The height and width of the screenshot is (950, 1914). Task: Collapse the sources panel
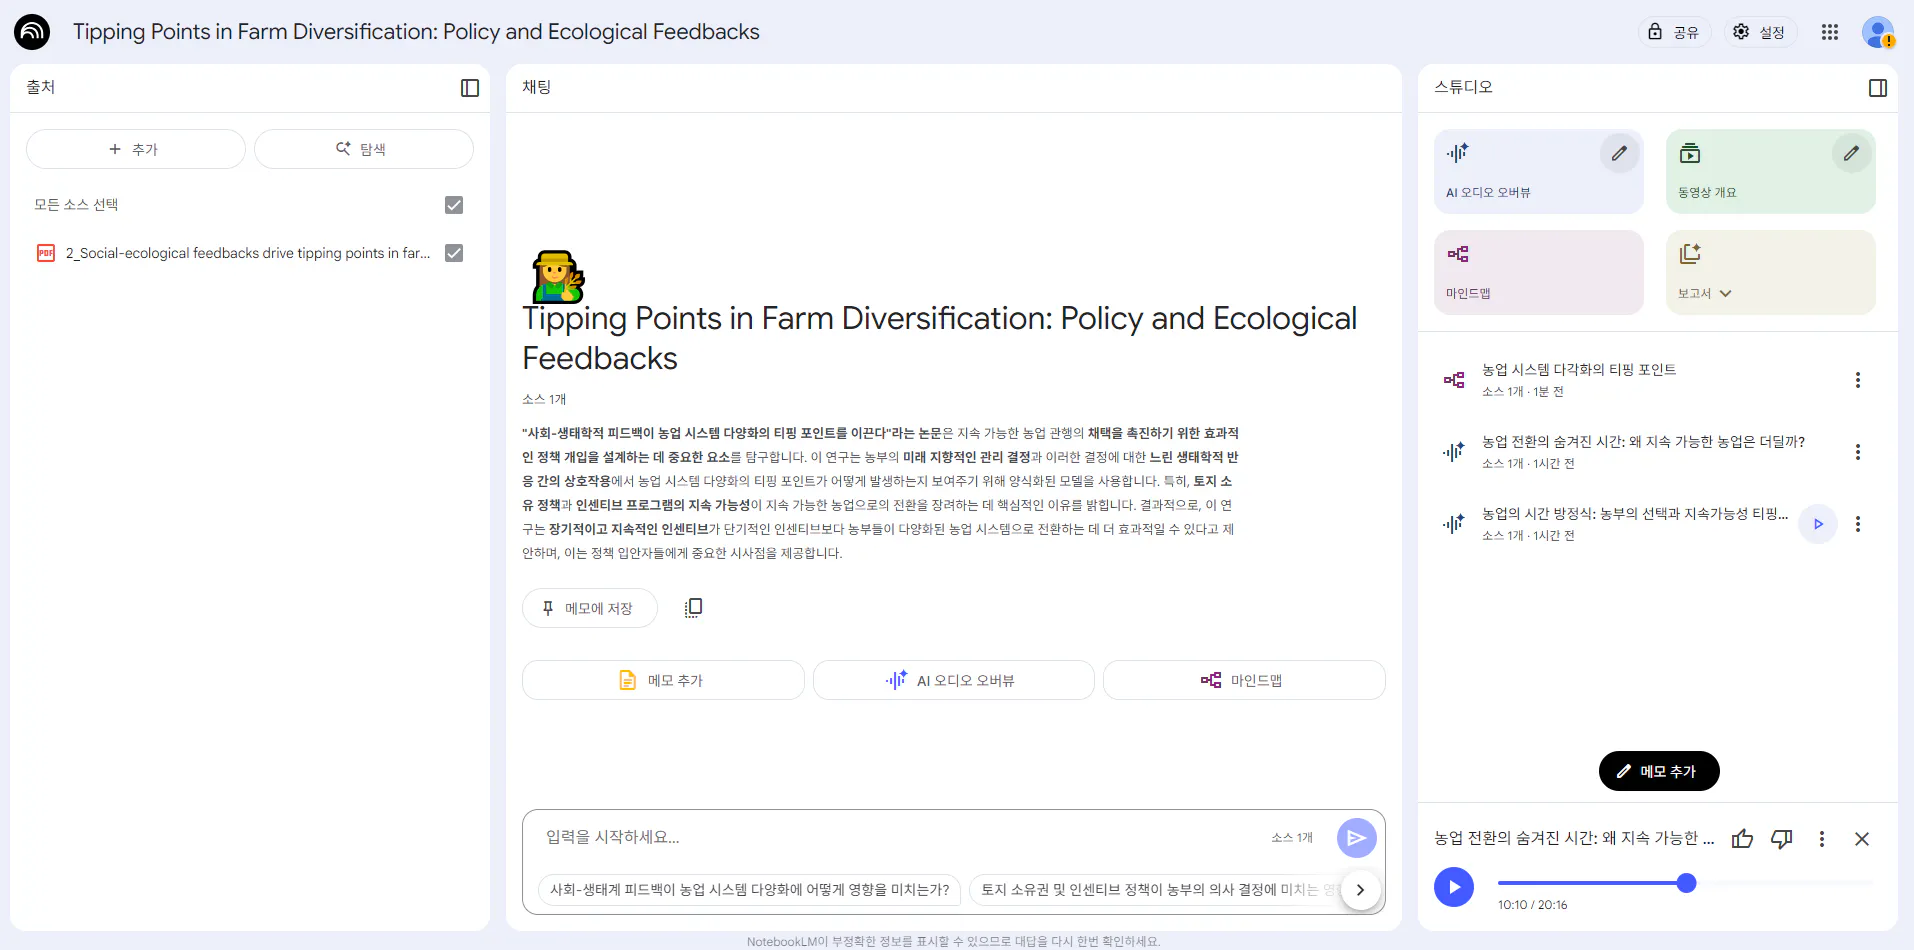(470, 88)
